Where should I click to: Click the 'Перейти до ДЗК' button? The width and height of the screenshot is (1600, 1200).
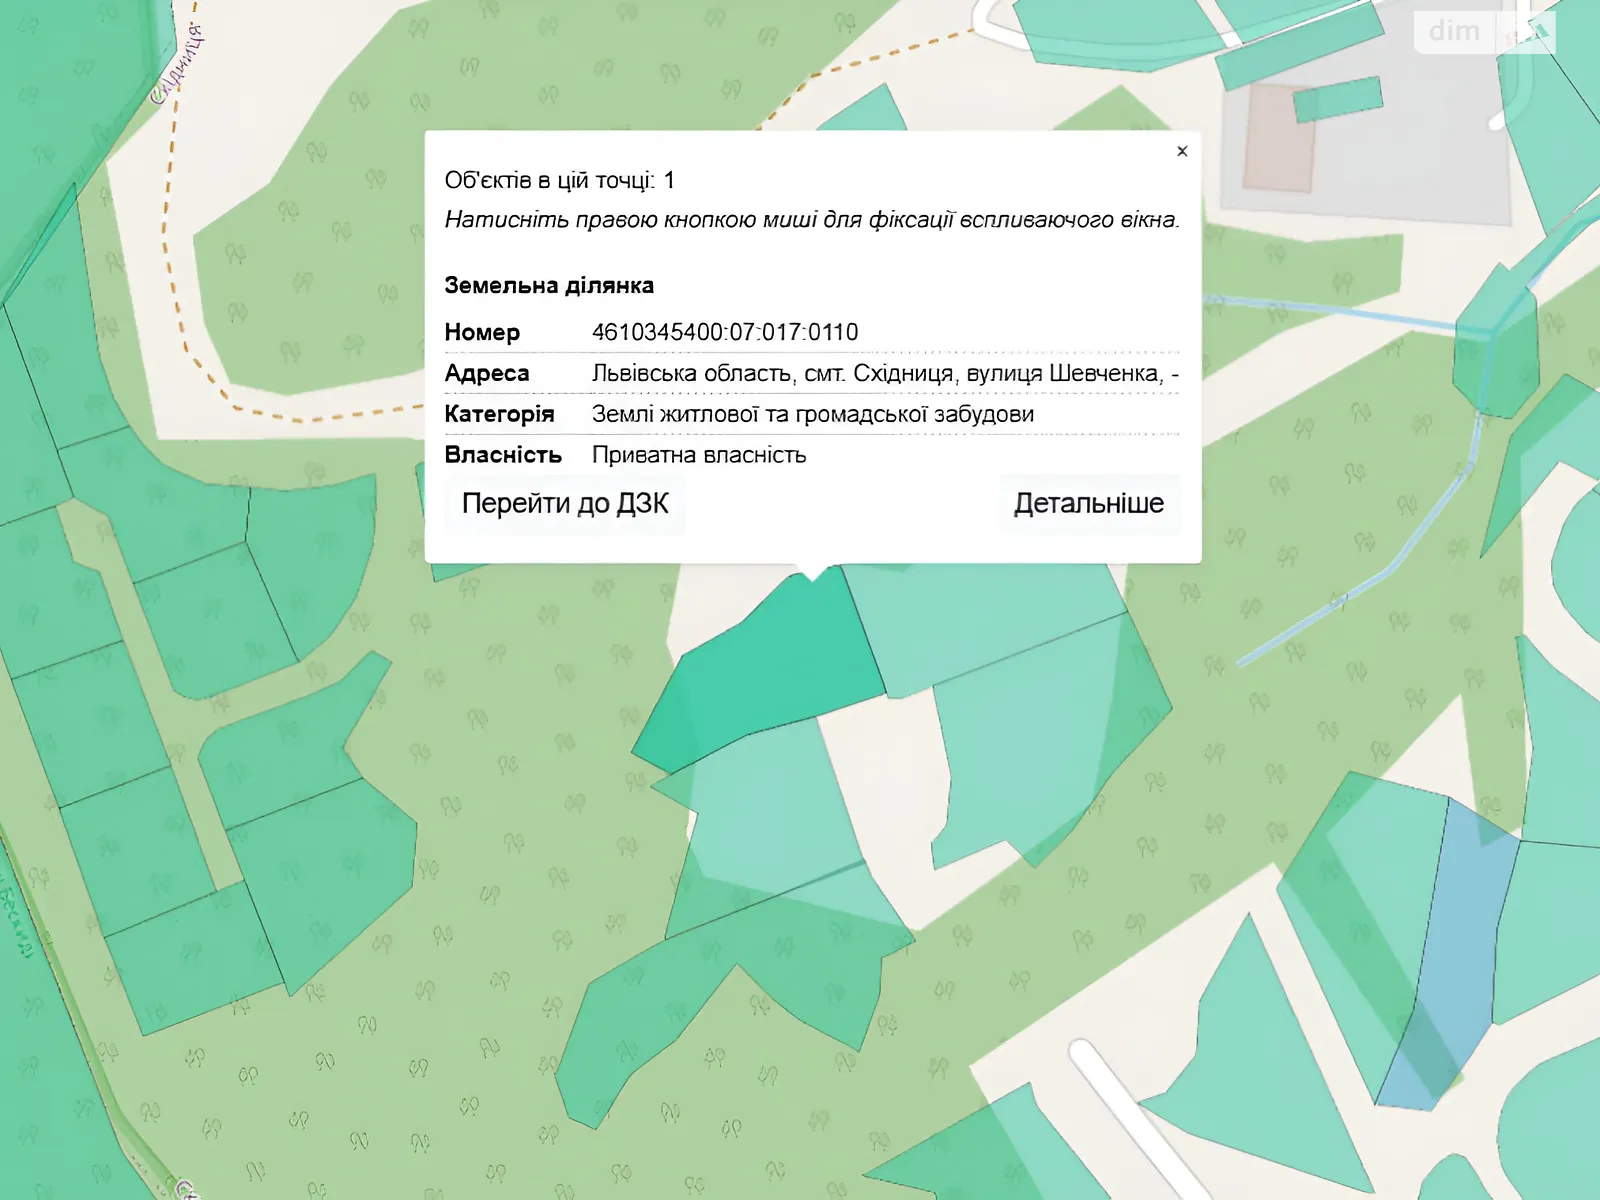tap(565, 504)
